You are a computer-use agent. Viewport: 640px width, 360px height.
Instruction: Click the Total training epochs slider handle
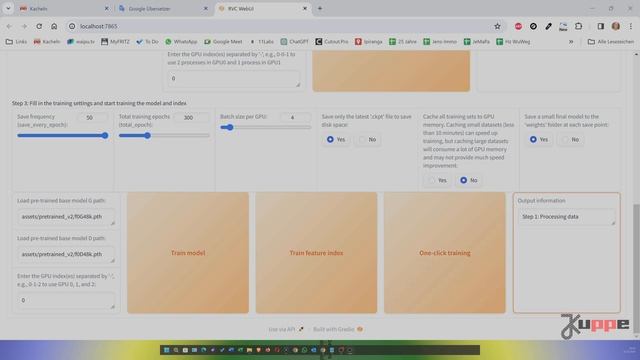147,136
